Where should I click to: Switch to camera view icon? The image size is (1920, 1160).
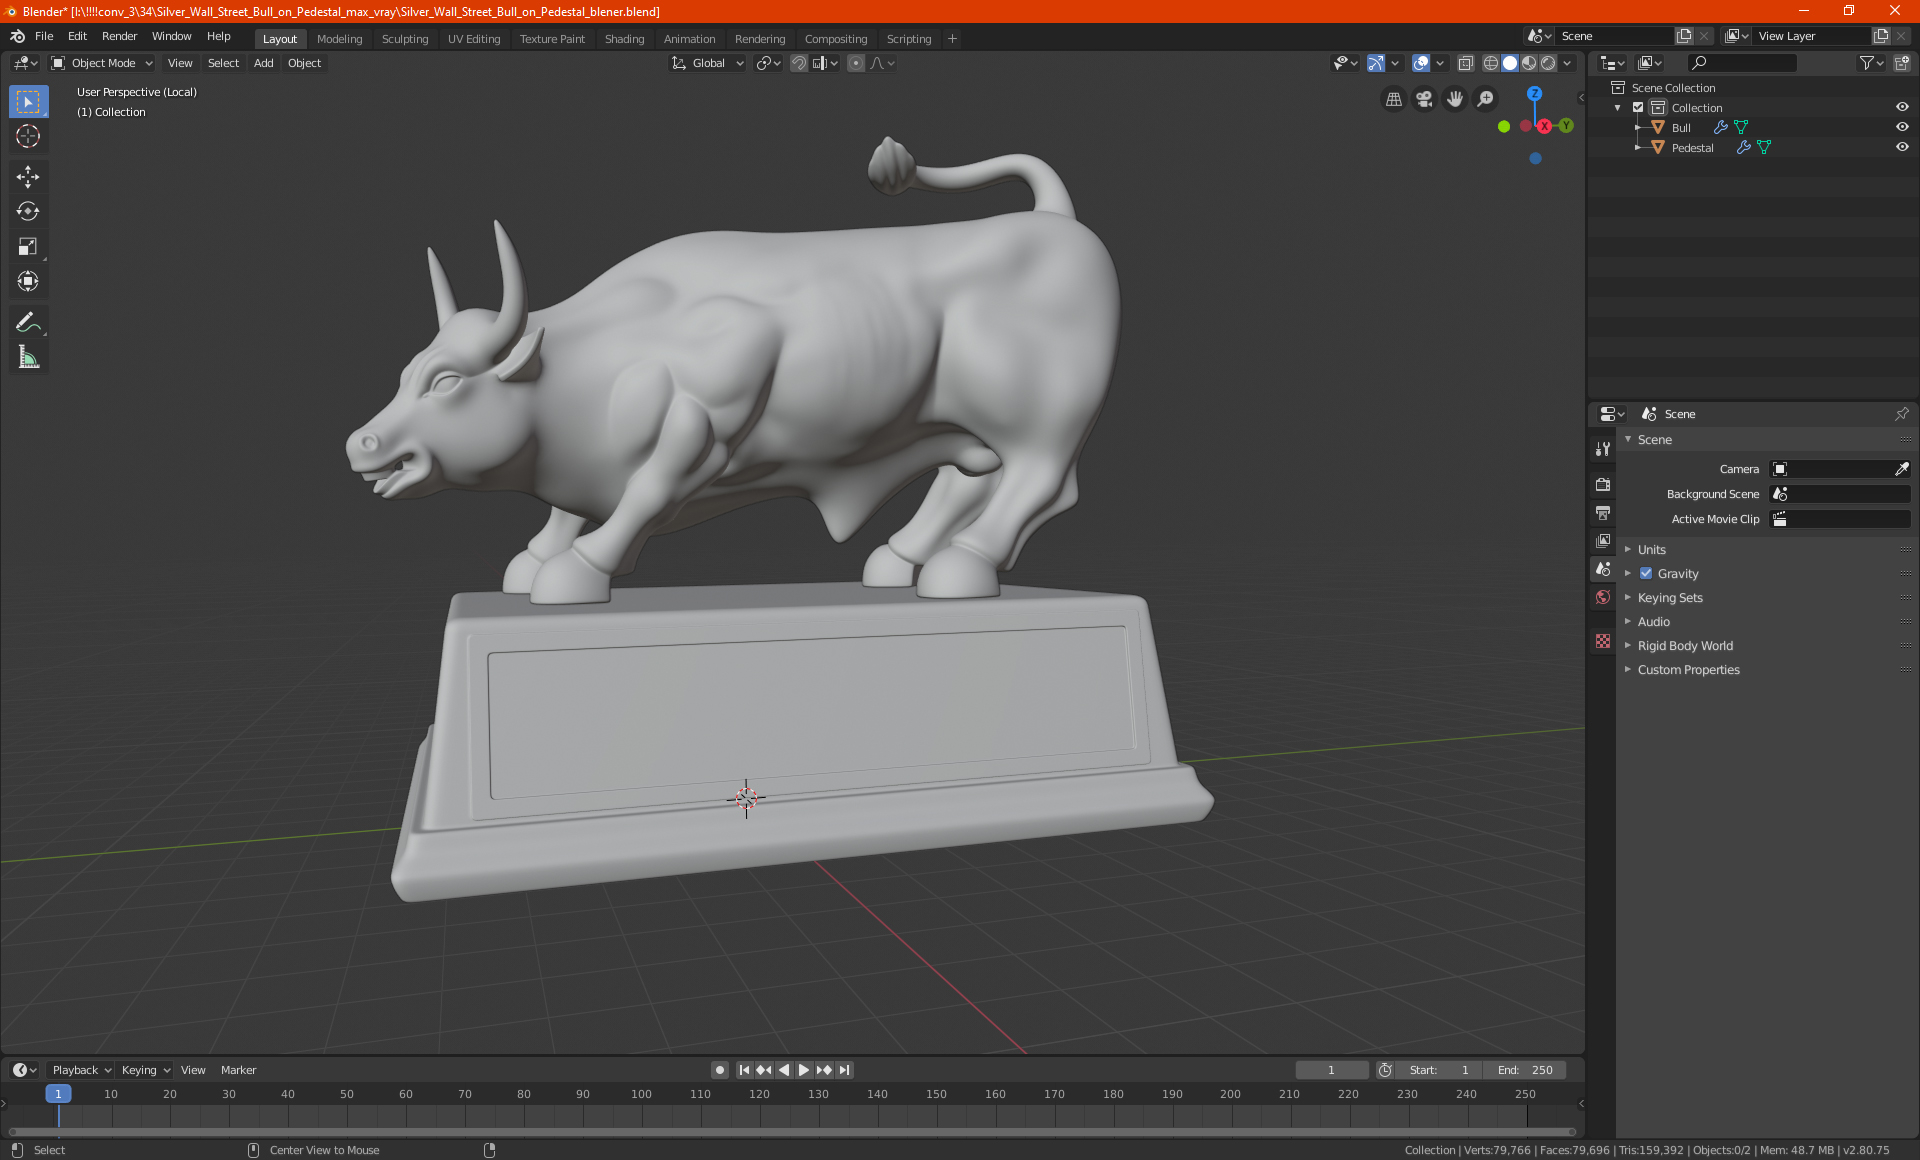pyautogui.click(x=1424, y=99)
